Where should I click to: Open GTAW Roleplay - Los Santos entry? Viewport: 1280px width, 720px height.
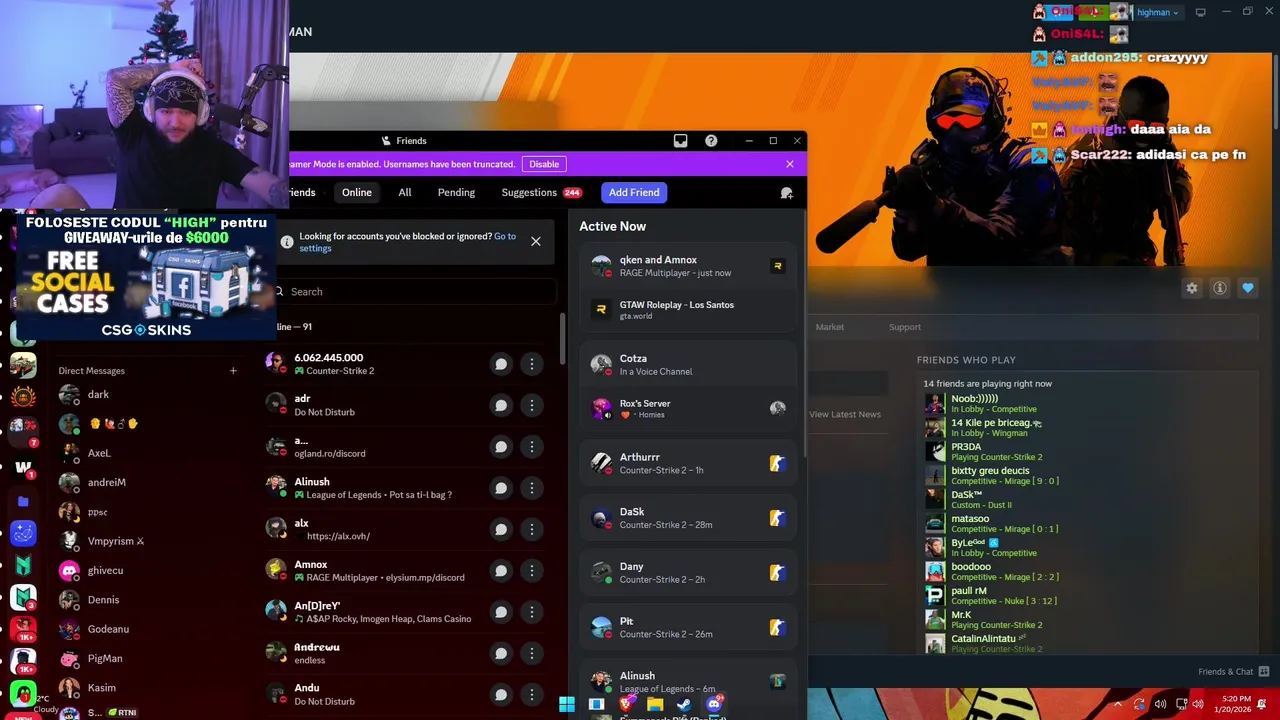688,310
